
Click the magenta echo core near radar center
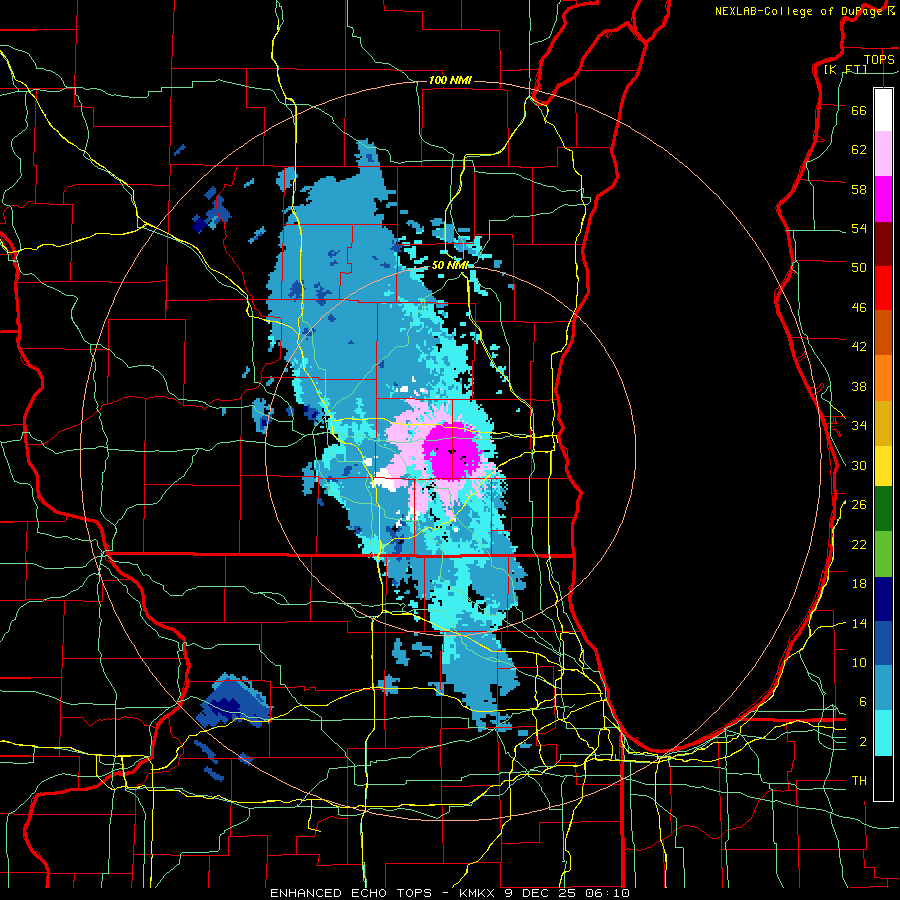coord(452,451)
